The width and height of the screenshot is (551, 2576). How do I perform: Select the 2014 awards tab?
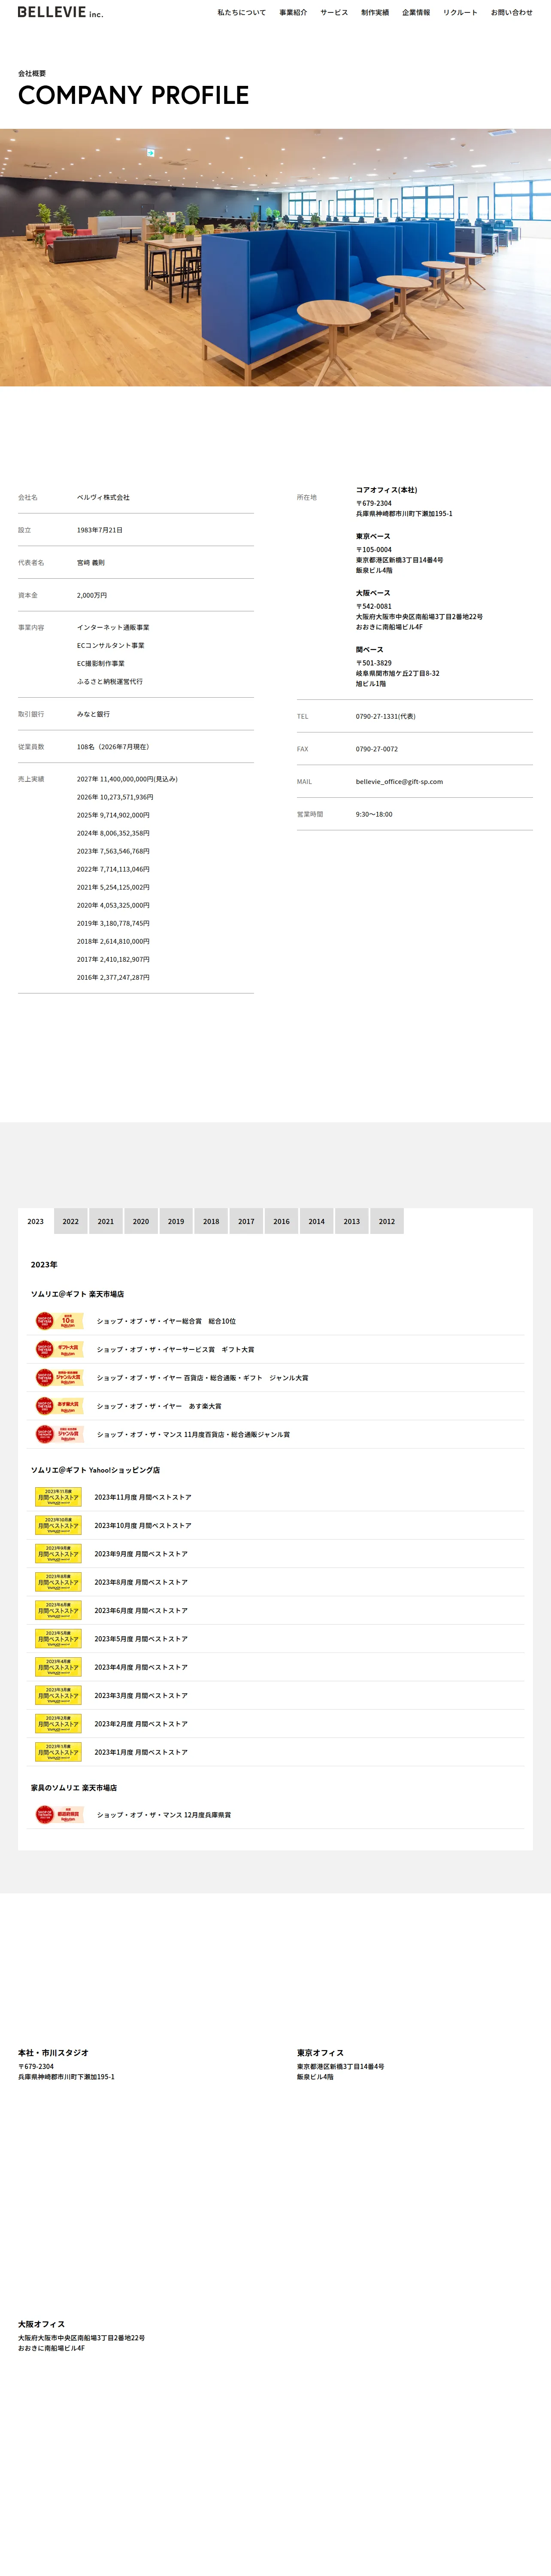tap(317, 1221)
